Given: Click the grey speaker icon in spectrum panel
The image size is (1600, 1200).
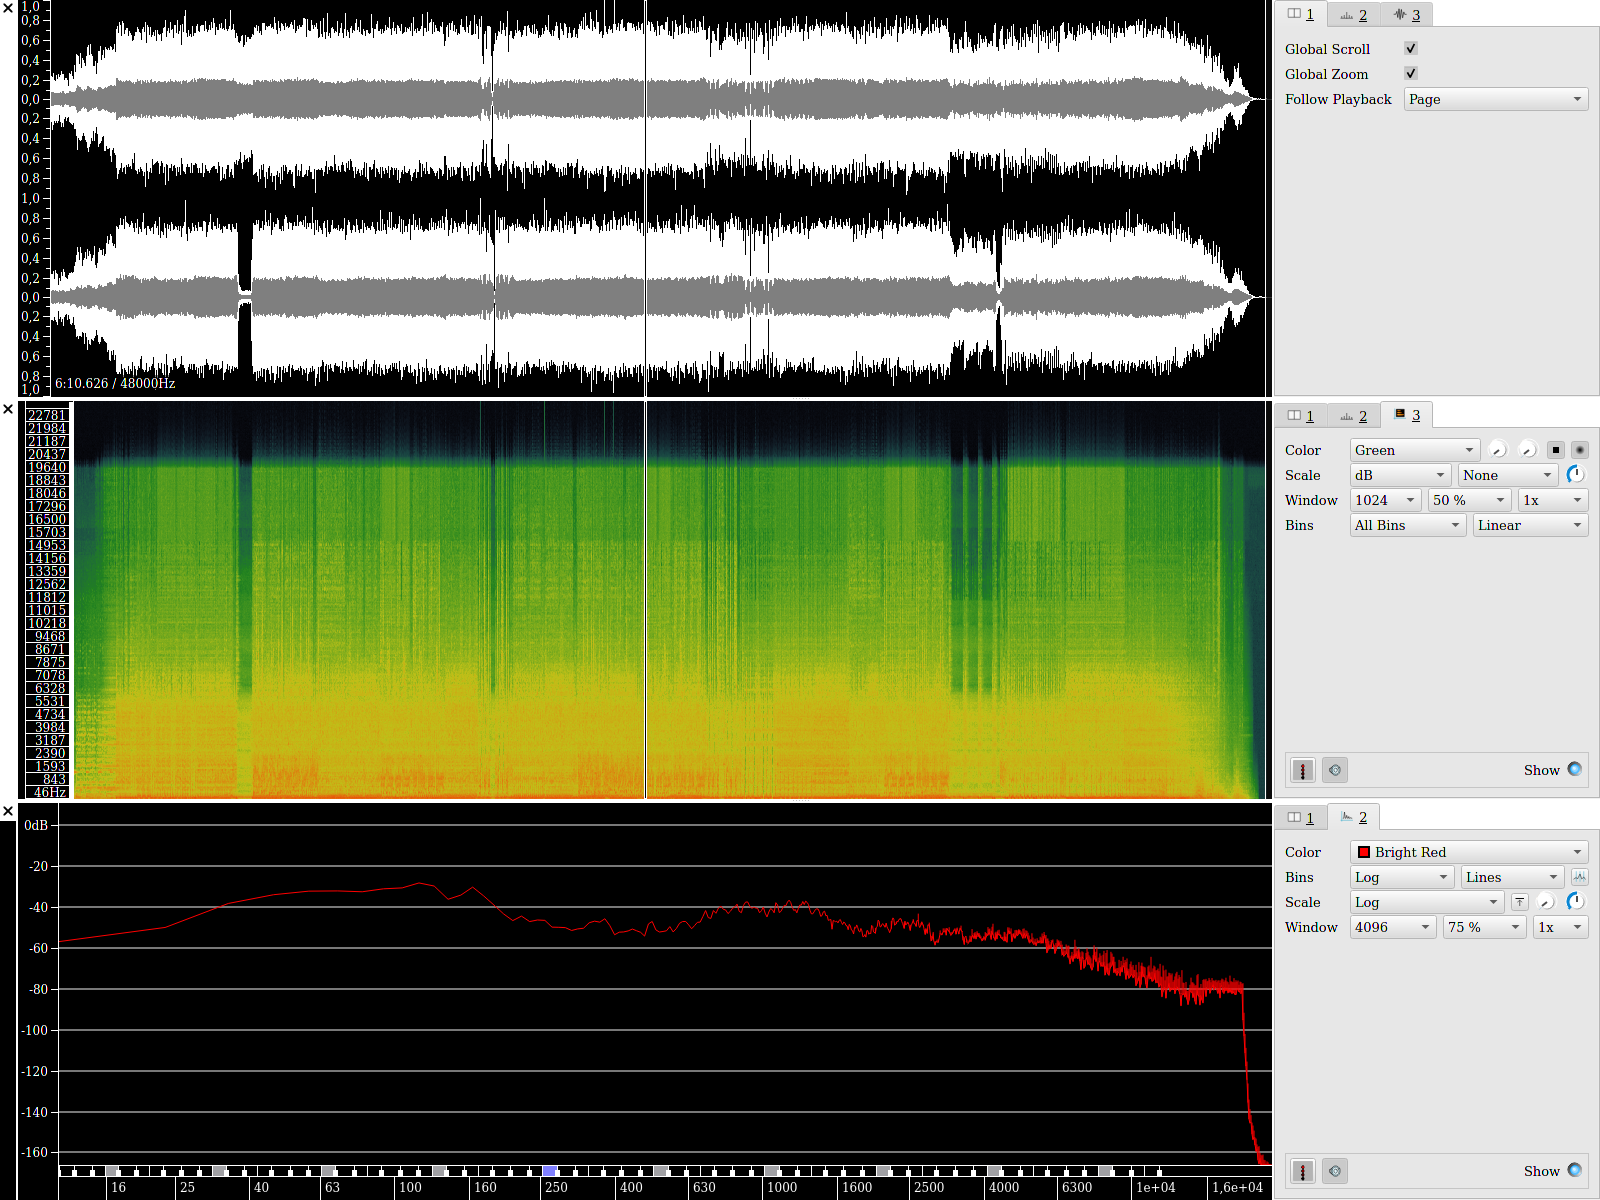Looking at the screenshot, I should pos(1335,1171).
